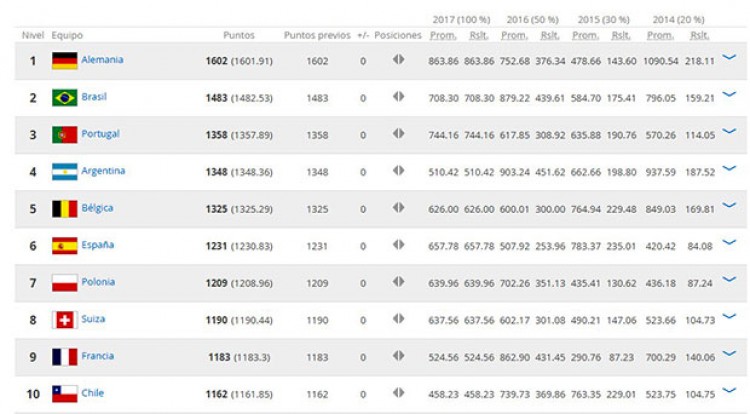This screenshot has height=414, width=750.
Task: Open the Brasil team link
Action: point(95,97)
